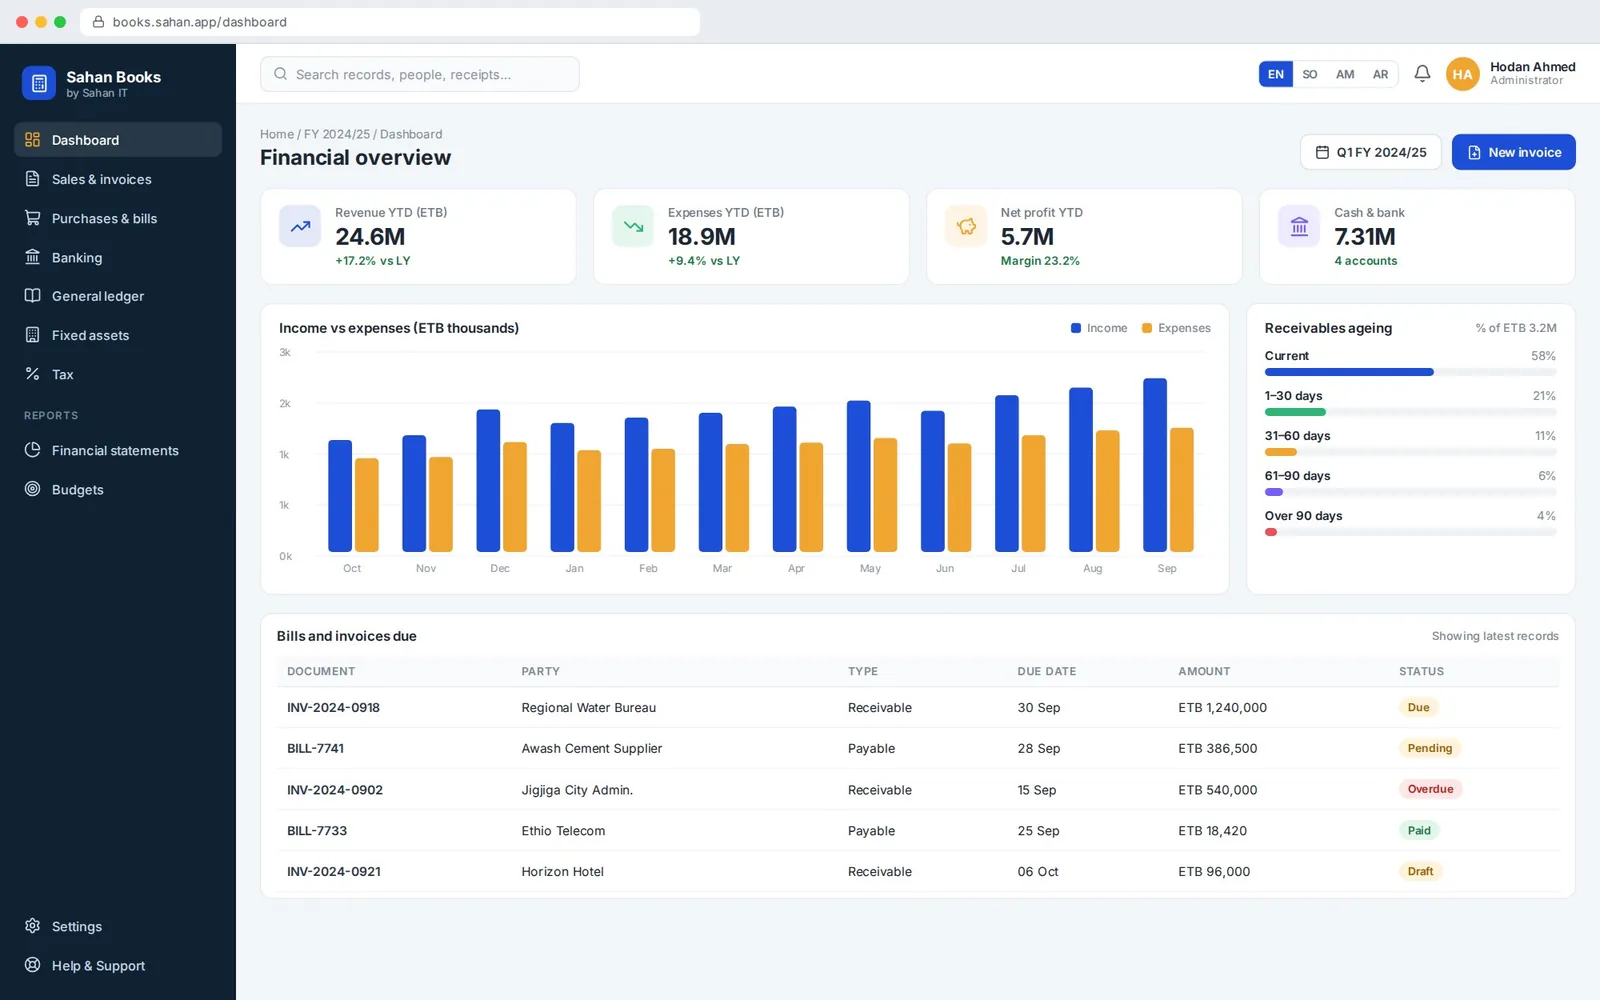This screenshot has width=1600, height=1000.
Task: Open notifications via bell icon
Action: pyautogui.click(x=1422, y=74)
